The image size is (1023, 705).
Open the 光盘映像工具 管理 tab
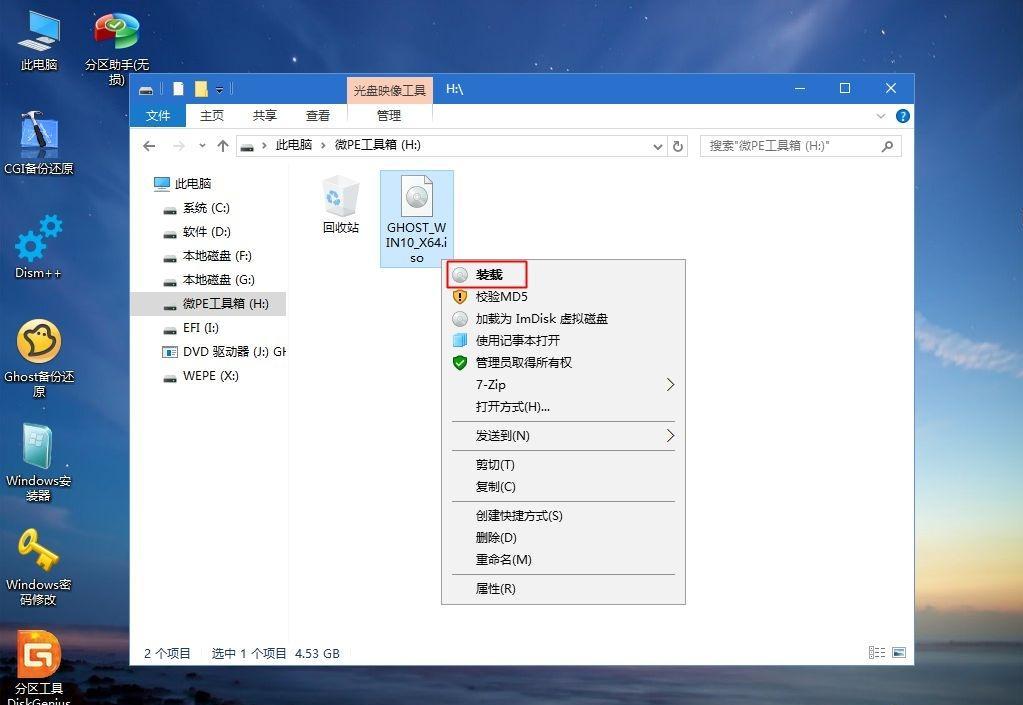point(388,115)
